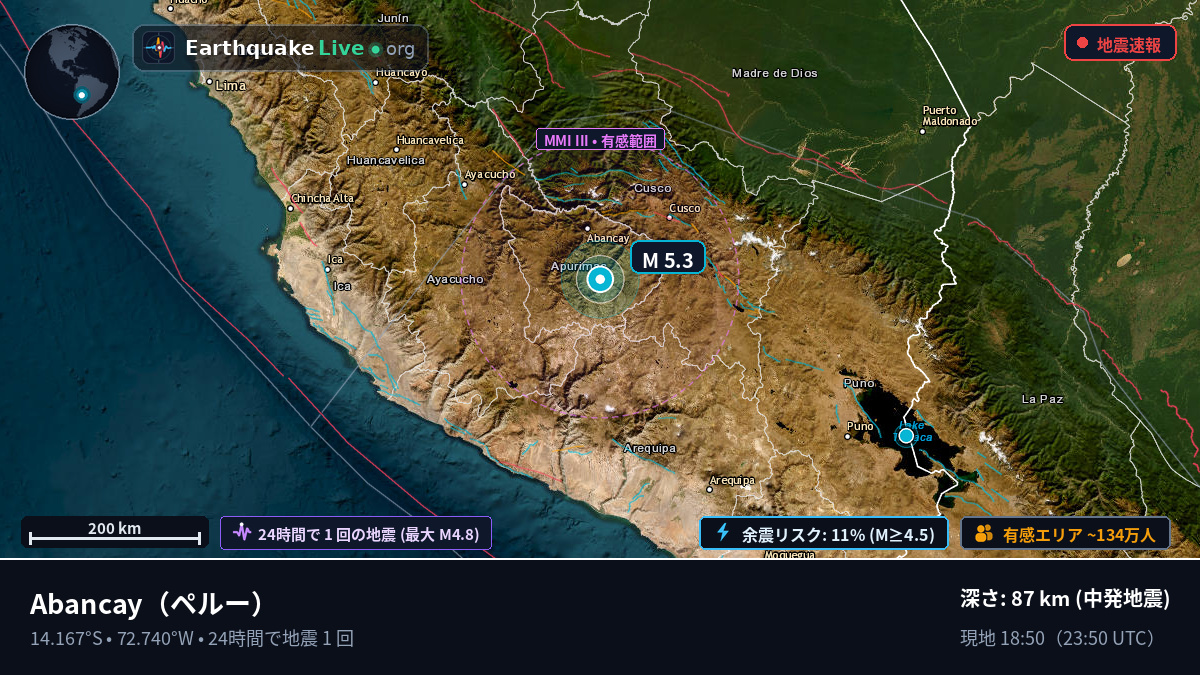Click the Madre de Dios region label

point(774,73)
